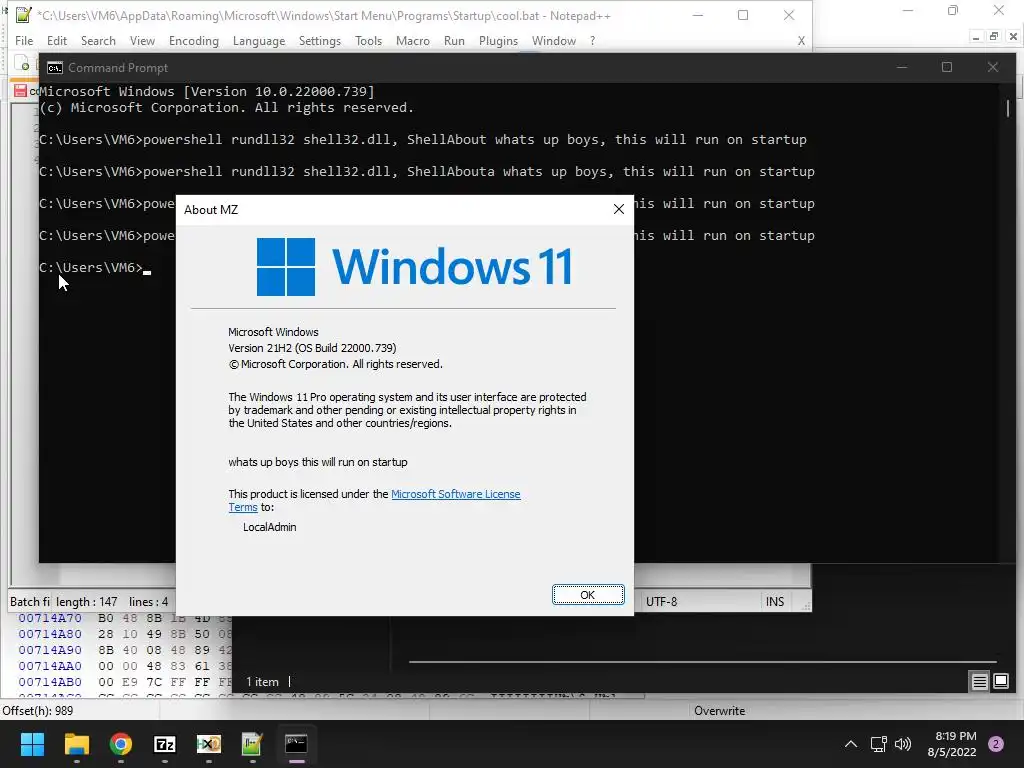Open the Microsoft Software License link
This screenshot has height=768, width=1024.
(x=455, y=494)
